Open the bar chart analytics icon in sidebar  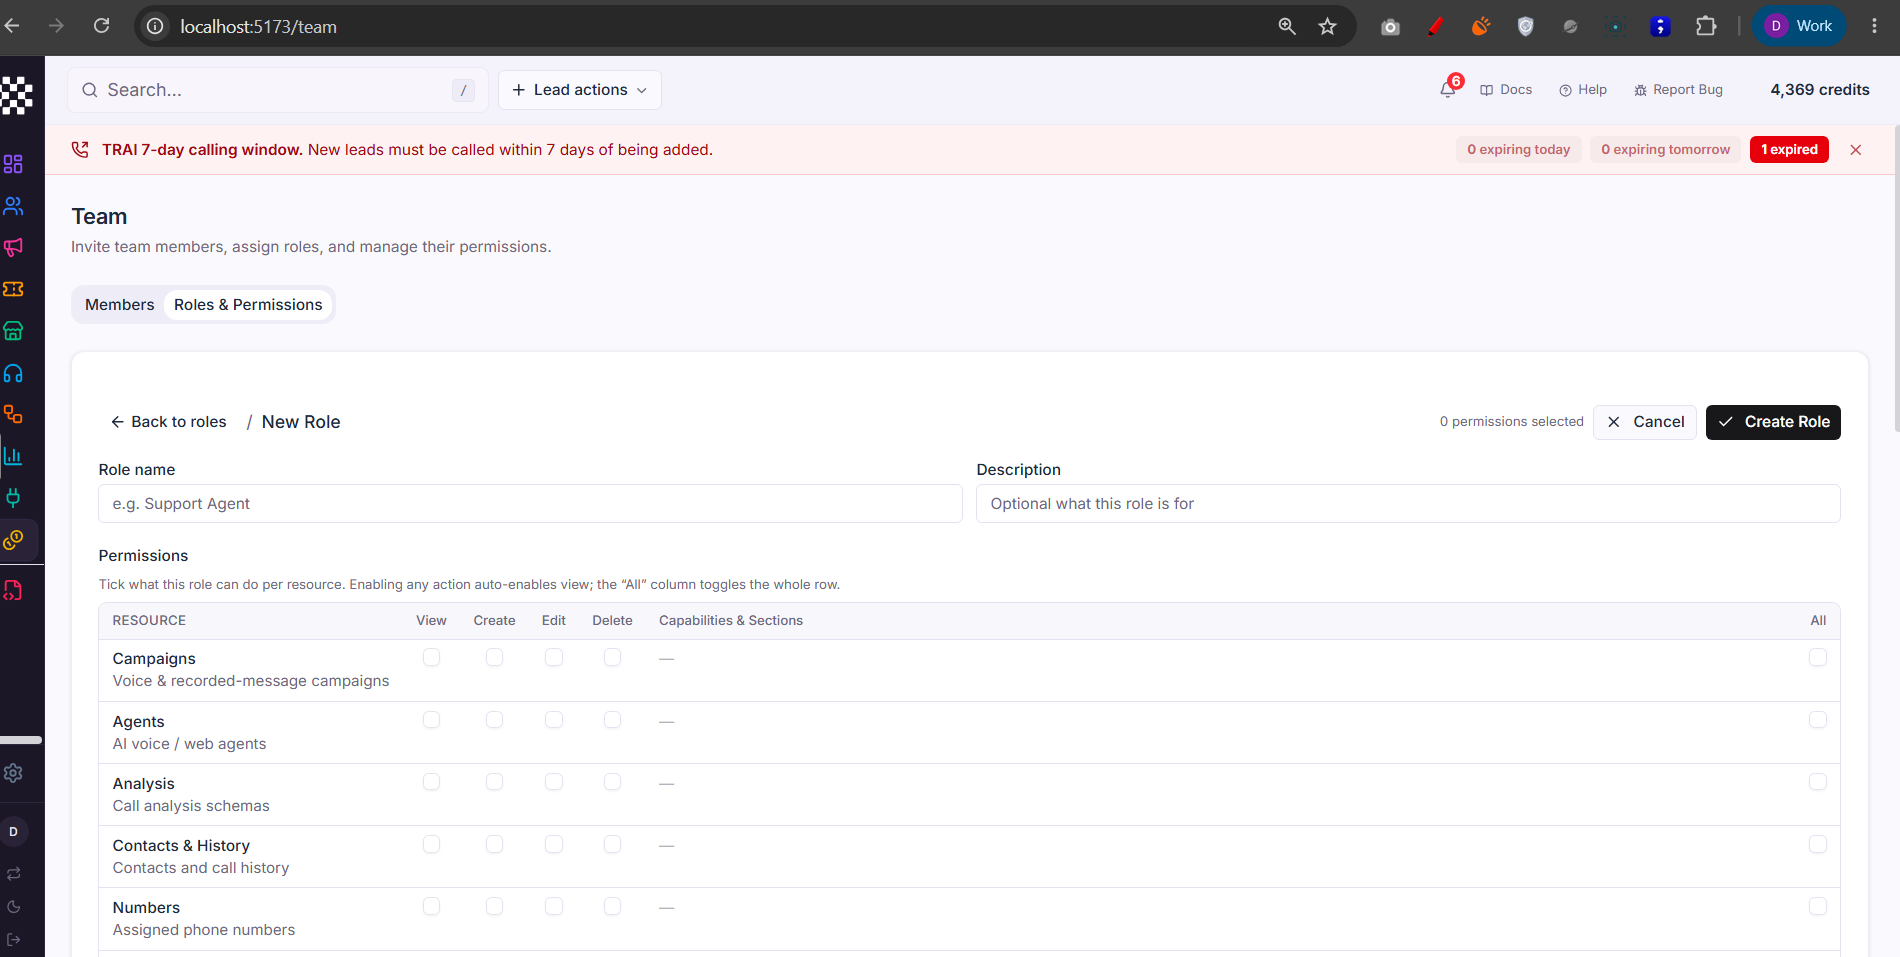pyautogui.click(x=13, y=456)
